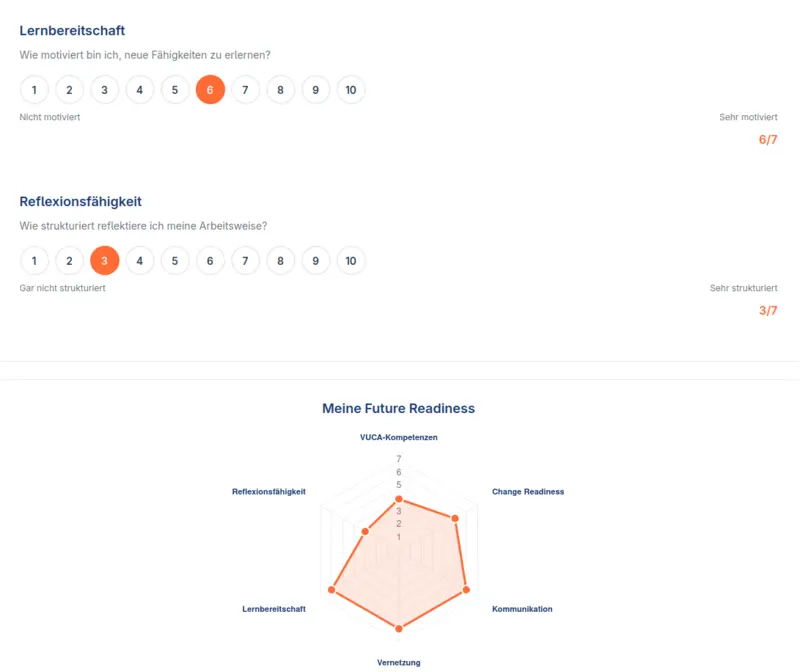This screenshot has width=800, height=672.
Task: Click the orange 3/7 score for Reflexionsfähigkeit
Action: click(x=767, y=311)
